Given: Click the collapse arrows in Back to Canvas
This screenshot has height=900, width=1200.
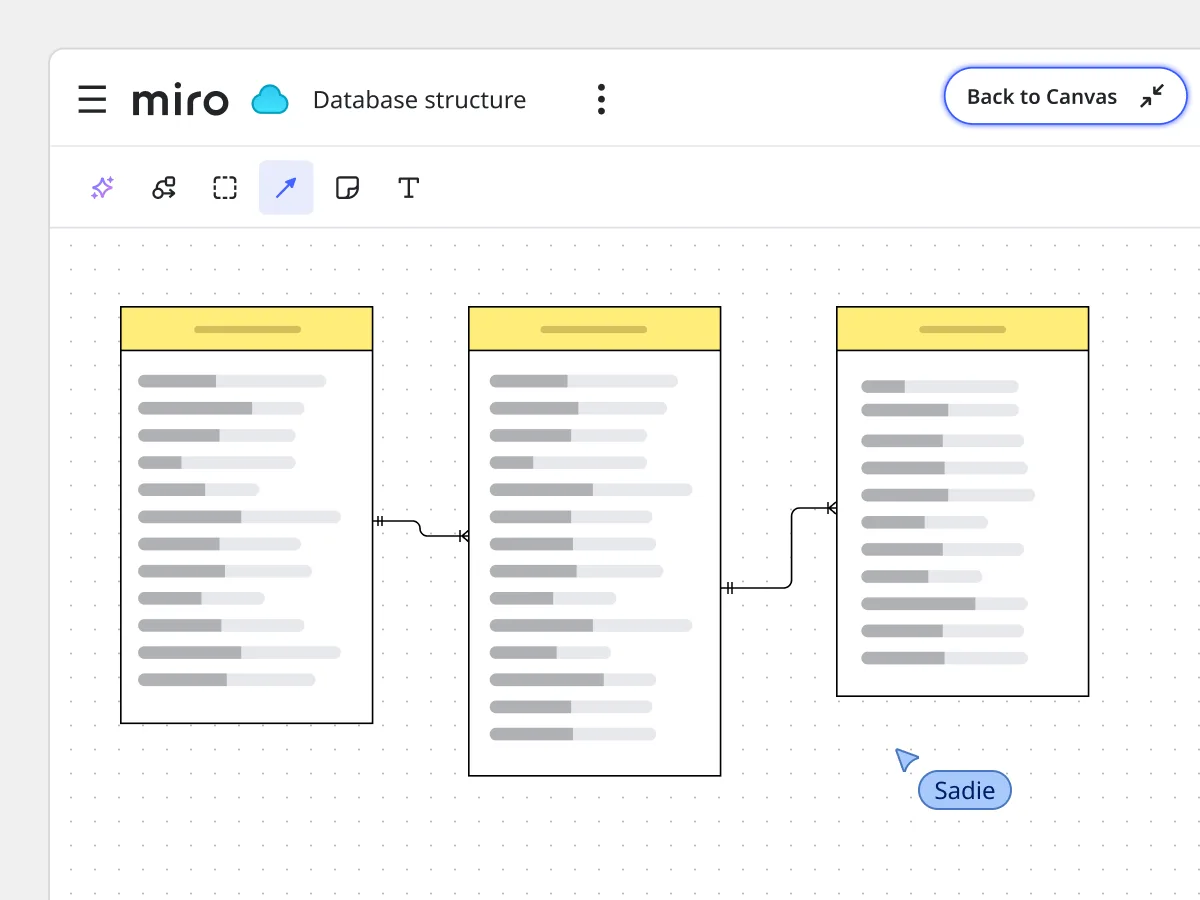Looking at the screenshot, I should [x=1152, y=96].
